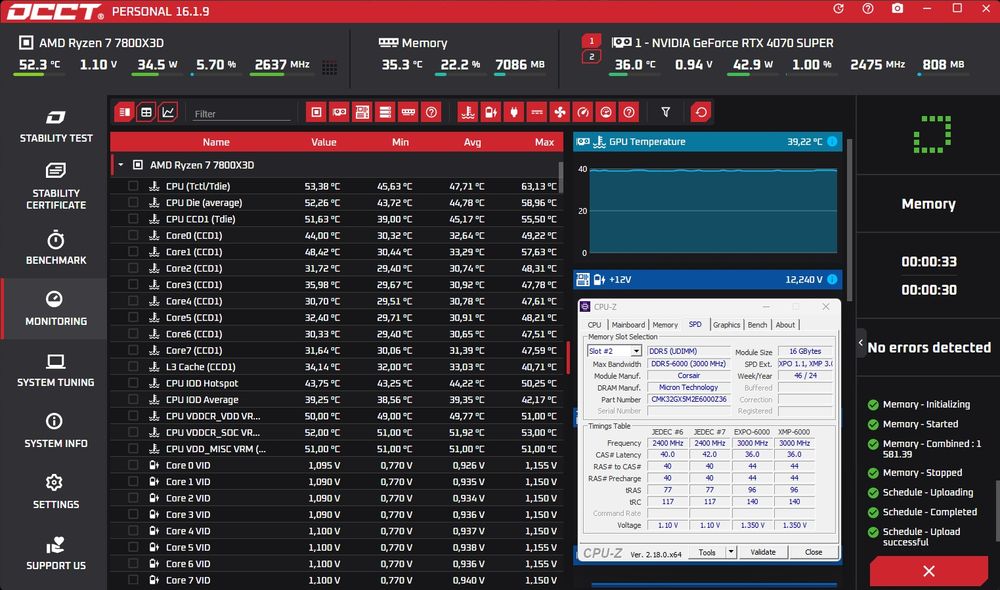Image resolution: width=1000 pixels, height=590 pixels.
Task: Select the +12V graph header bar
Action: pyautogui.click(x=707, y=279)
